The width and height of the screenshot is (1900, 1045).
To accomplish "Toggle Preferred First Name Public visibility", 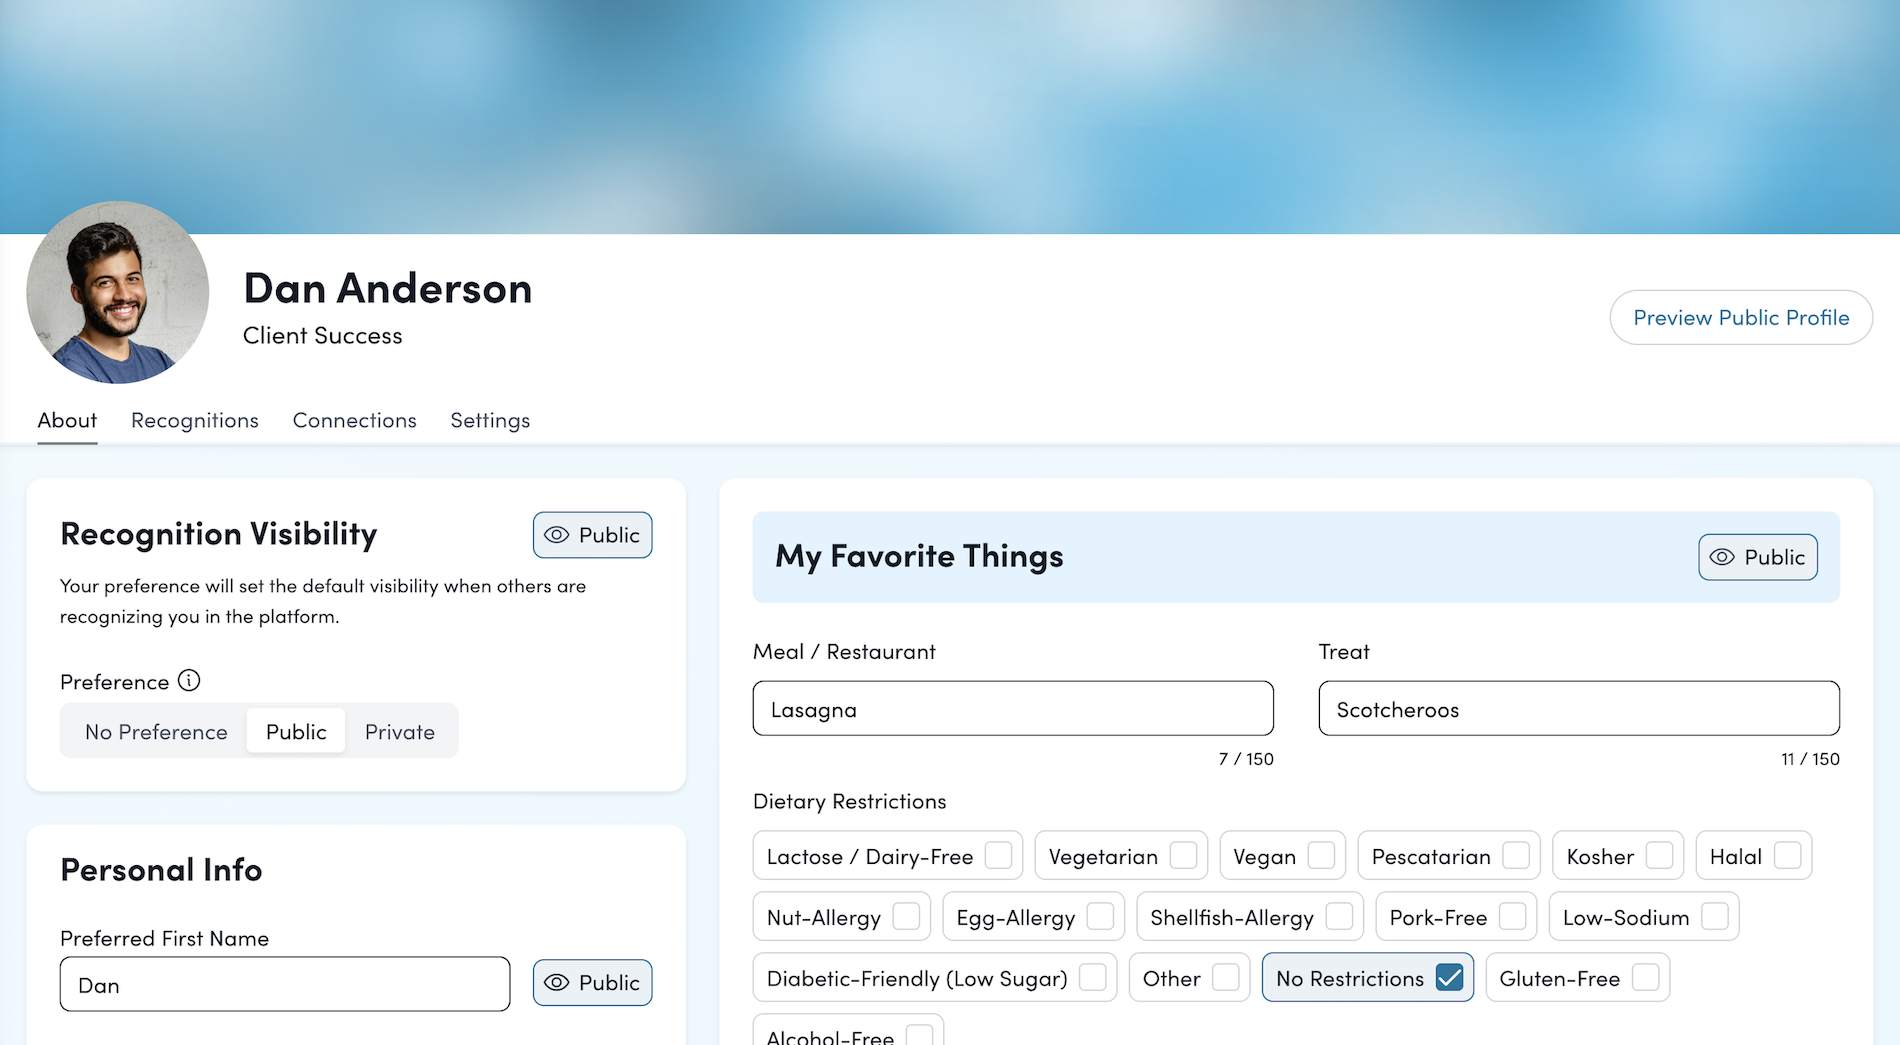I will tap(592, 983).
